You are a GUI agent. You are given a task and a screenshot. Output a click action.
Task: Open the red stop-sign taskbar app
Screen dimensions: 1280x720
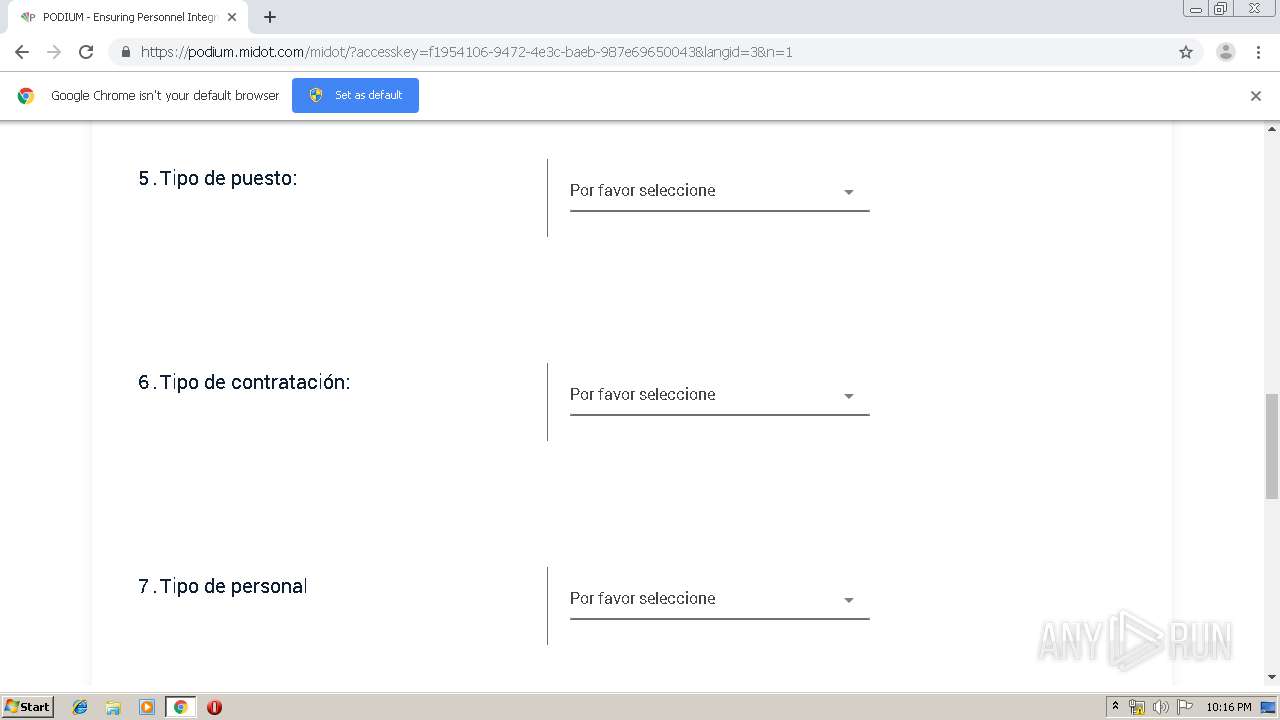(214, 707)
